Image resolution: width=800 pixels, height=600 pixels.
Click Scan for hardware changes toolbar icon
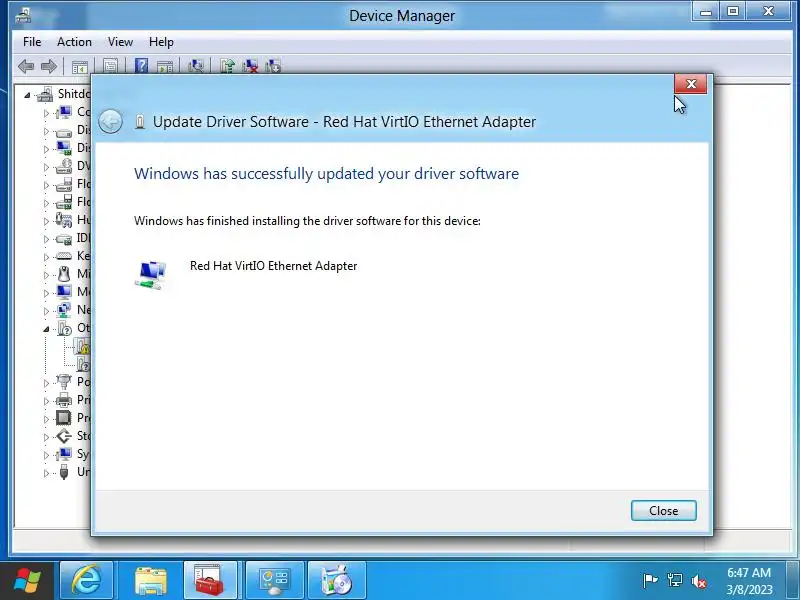(x=196, y=66)
